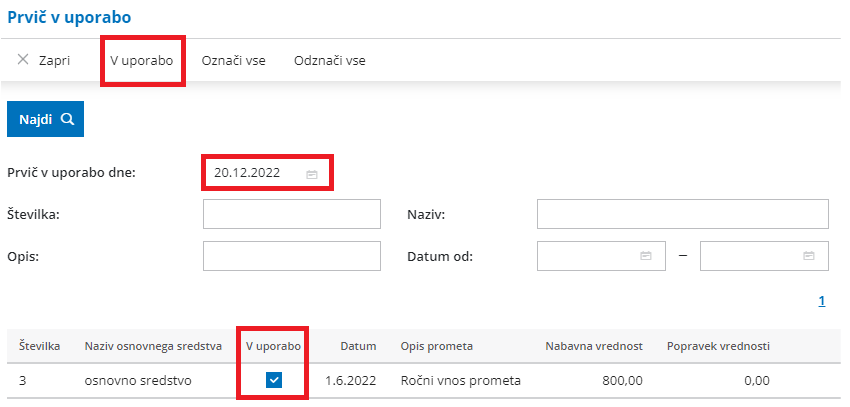Click the V uporabo column header

coord(274,346)
